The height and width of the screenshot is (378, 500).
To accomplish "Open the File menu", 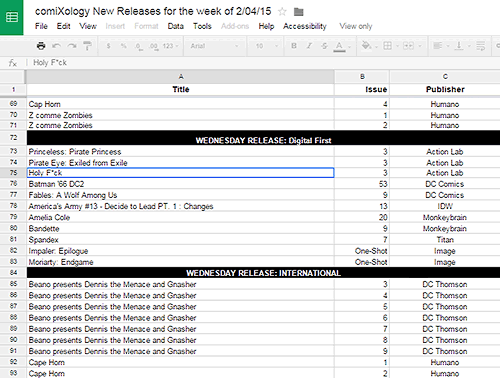I will [41, 26].
